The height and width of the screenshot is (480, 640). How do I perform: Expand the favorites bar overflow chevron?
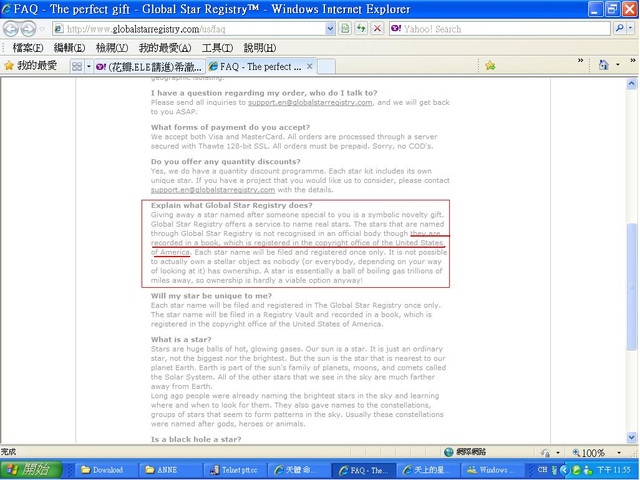580,61
